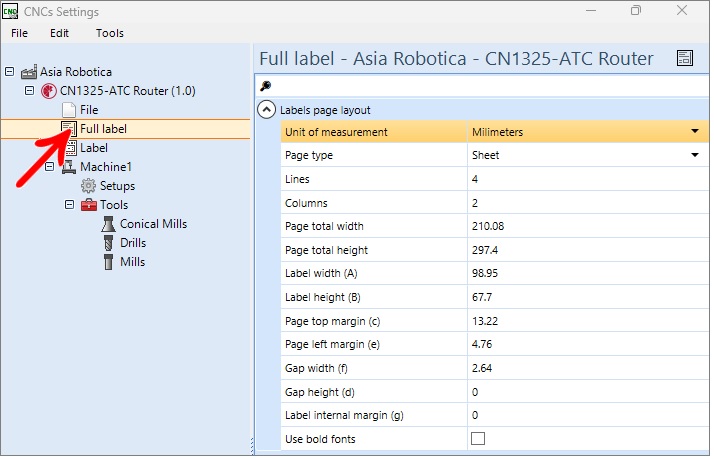
Task: Enable the Use bold fonts checkbox
Action: click(480, 441)
